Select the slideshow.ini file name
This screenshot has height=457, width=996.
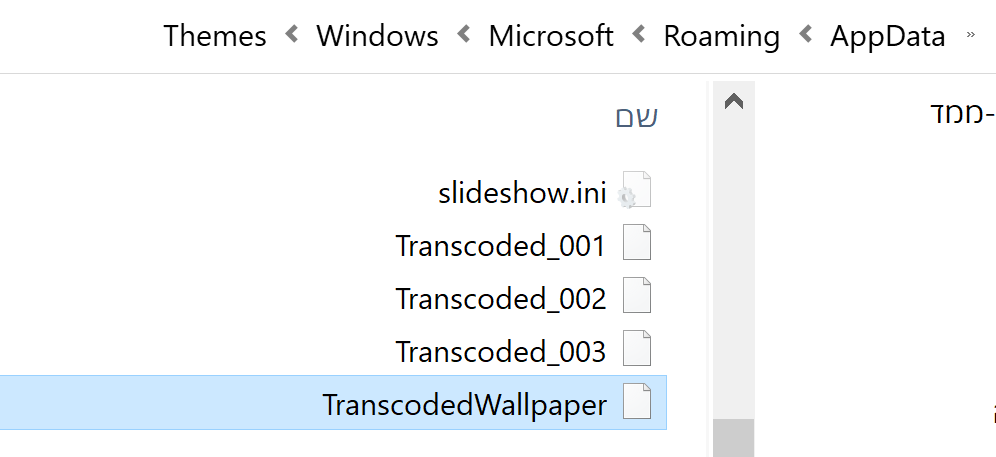[522, 192]
